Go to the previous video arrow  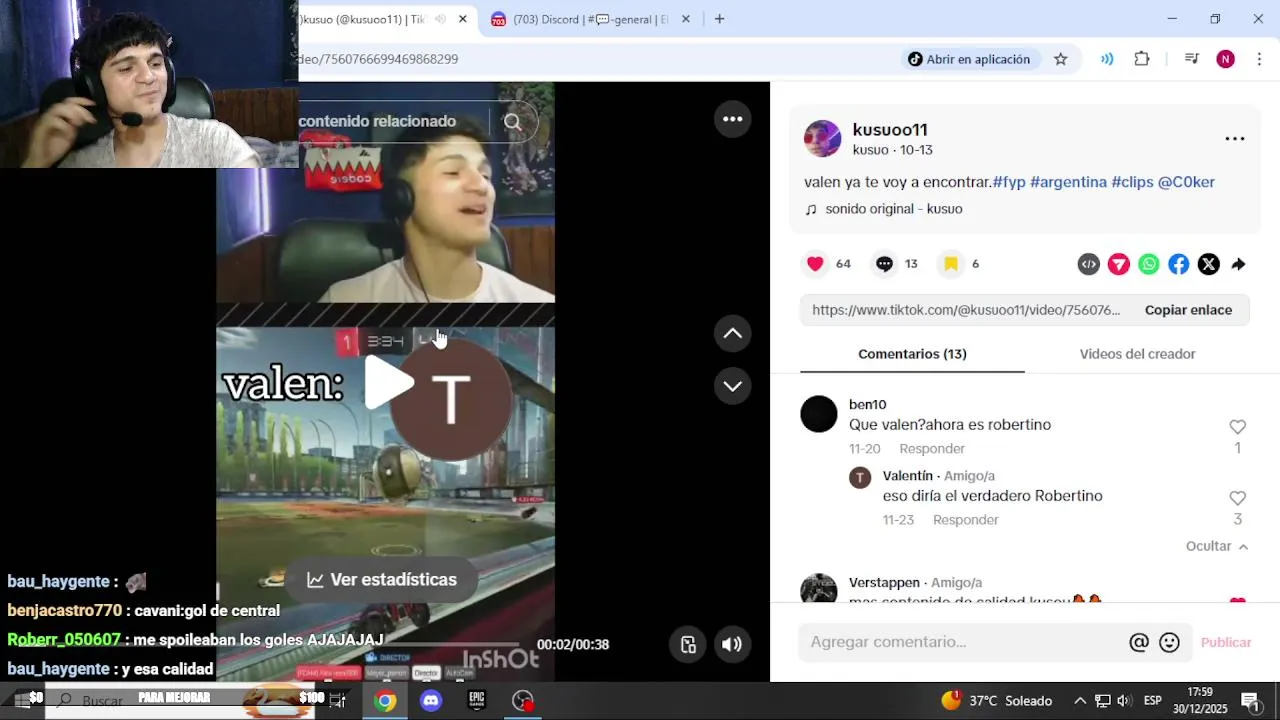click(x=733, y=334)
